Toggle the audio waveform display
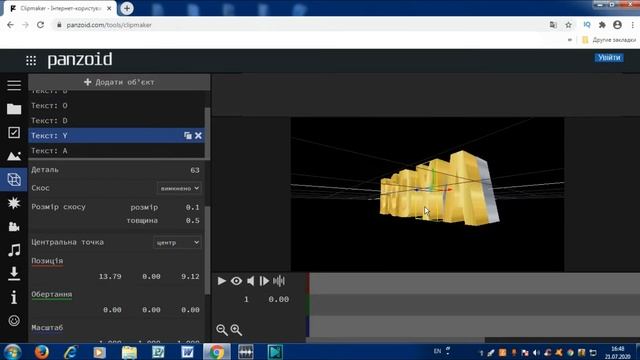 click(279, 281)
